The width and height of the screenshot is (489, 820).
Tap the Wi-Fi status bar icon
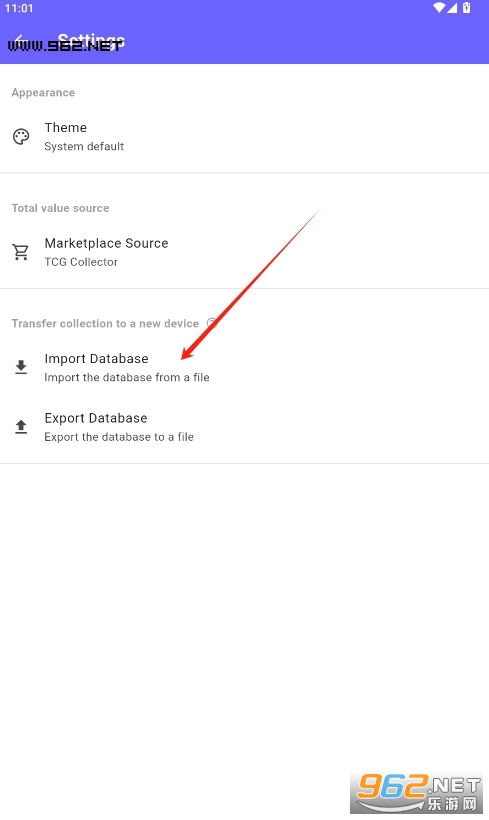(x=439, y=8)
